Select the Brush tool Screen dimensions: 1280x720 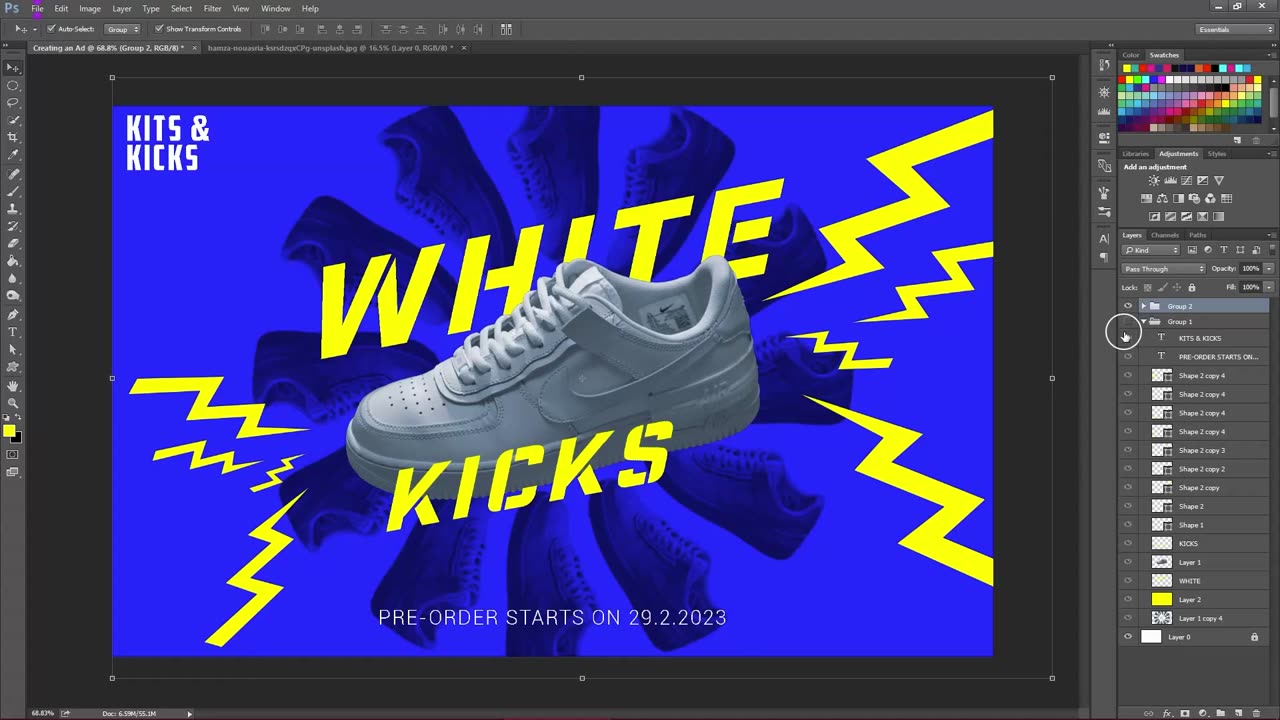[x=13, y=190]
